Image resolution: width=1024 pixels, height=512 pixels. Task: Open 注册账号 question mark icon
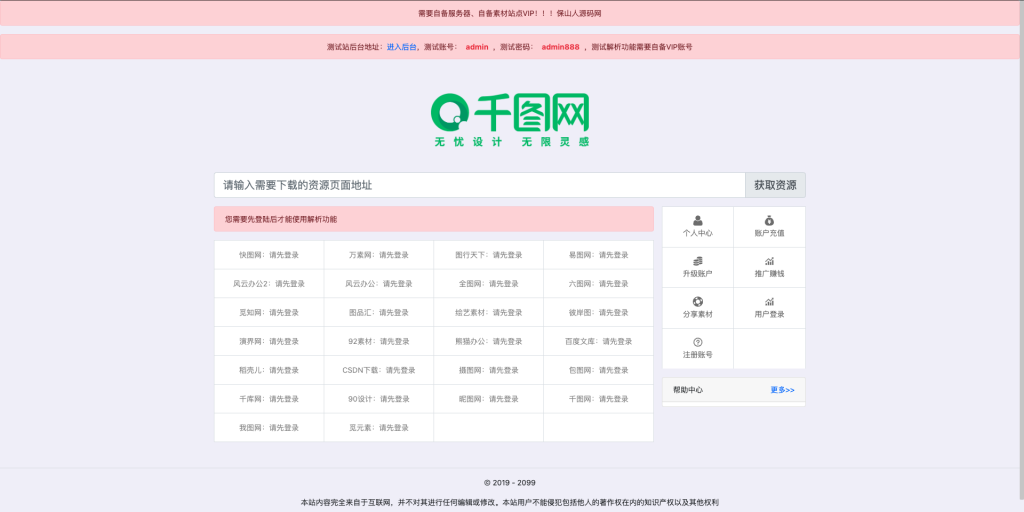[x=697, y=342]
